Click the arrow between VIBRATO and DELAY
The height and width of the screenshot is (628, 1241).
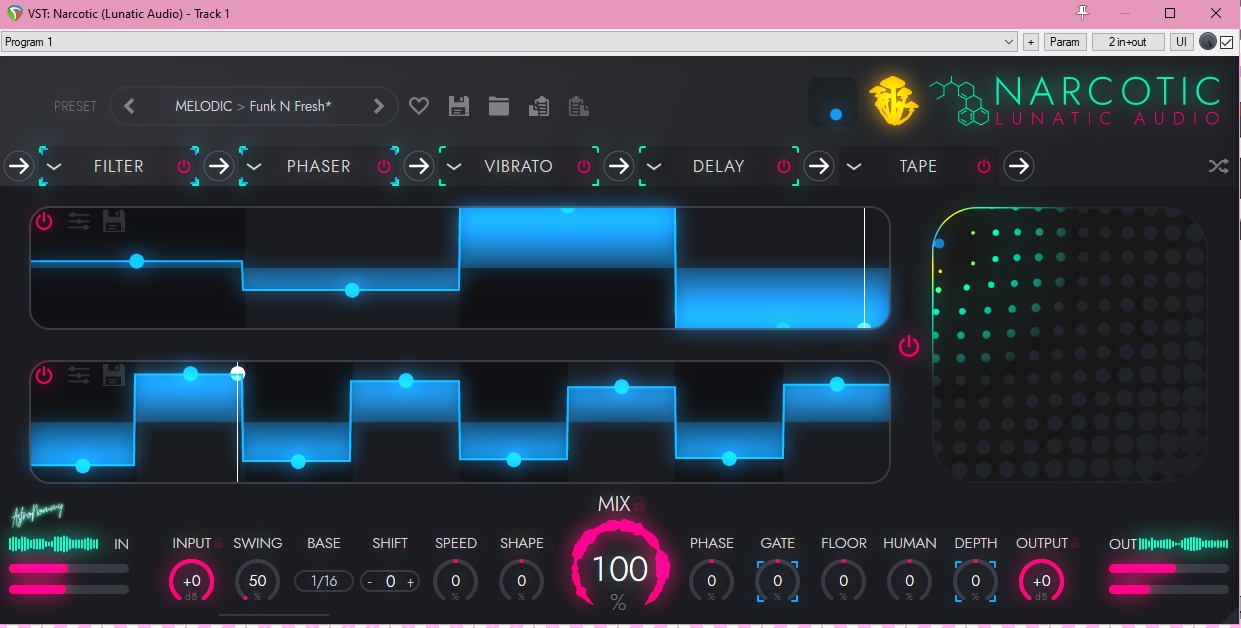click(619, 166)
